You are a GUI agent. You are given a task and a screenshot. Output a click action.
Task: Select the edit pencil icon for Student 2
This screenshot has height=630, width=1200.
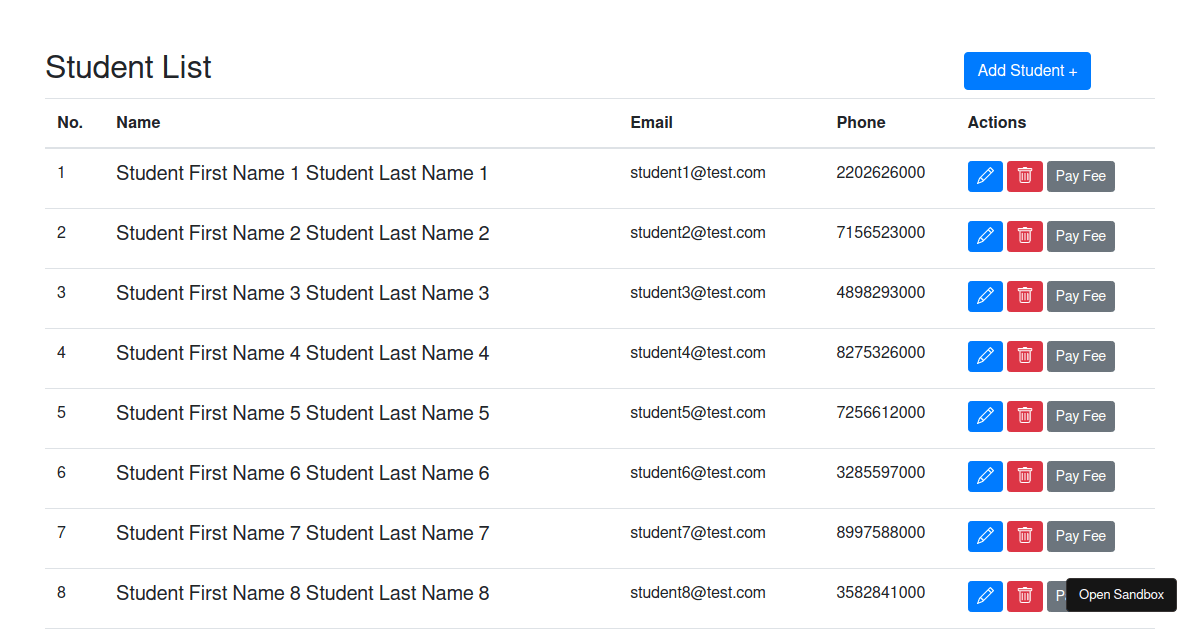pos(985,236)
